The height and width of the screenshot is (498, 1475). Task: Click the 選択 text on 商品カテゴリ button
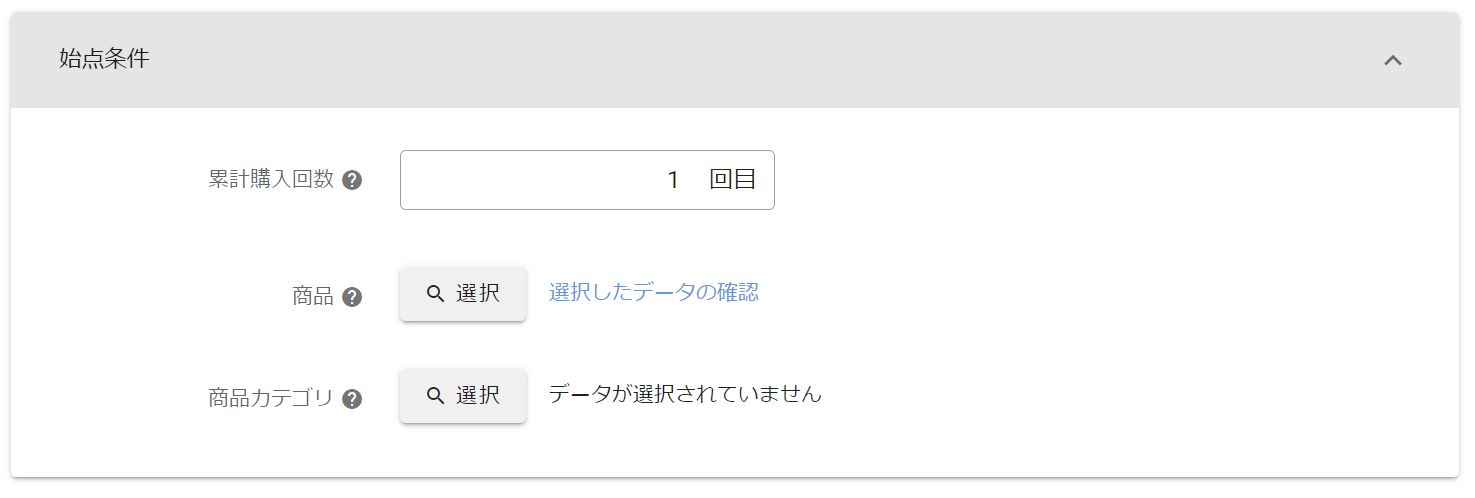coord(478,396)
